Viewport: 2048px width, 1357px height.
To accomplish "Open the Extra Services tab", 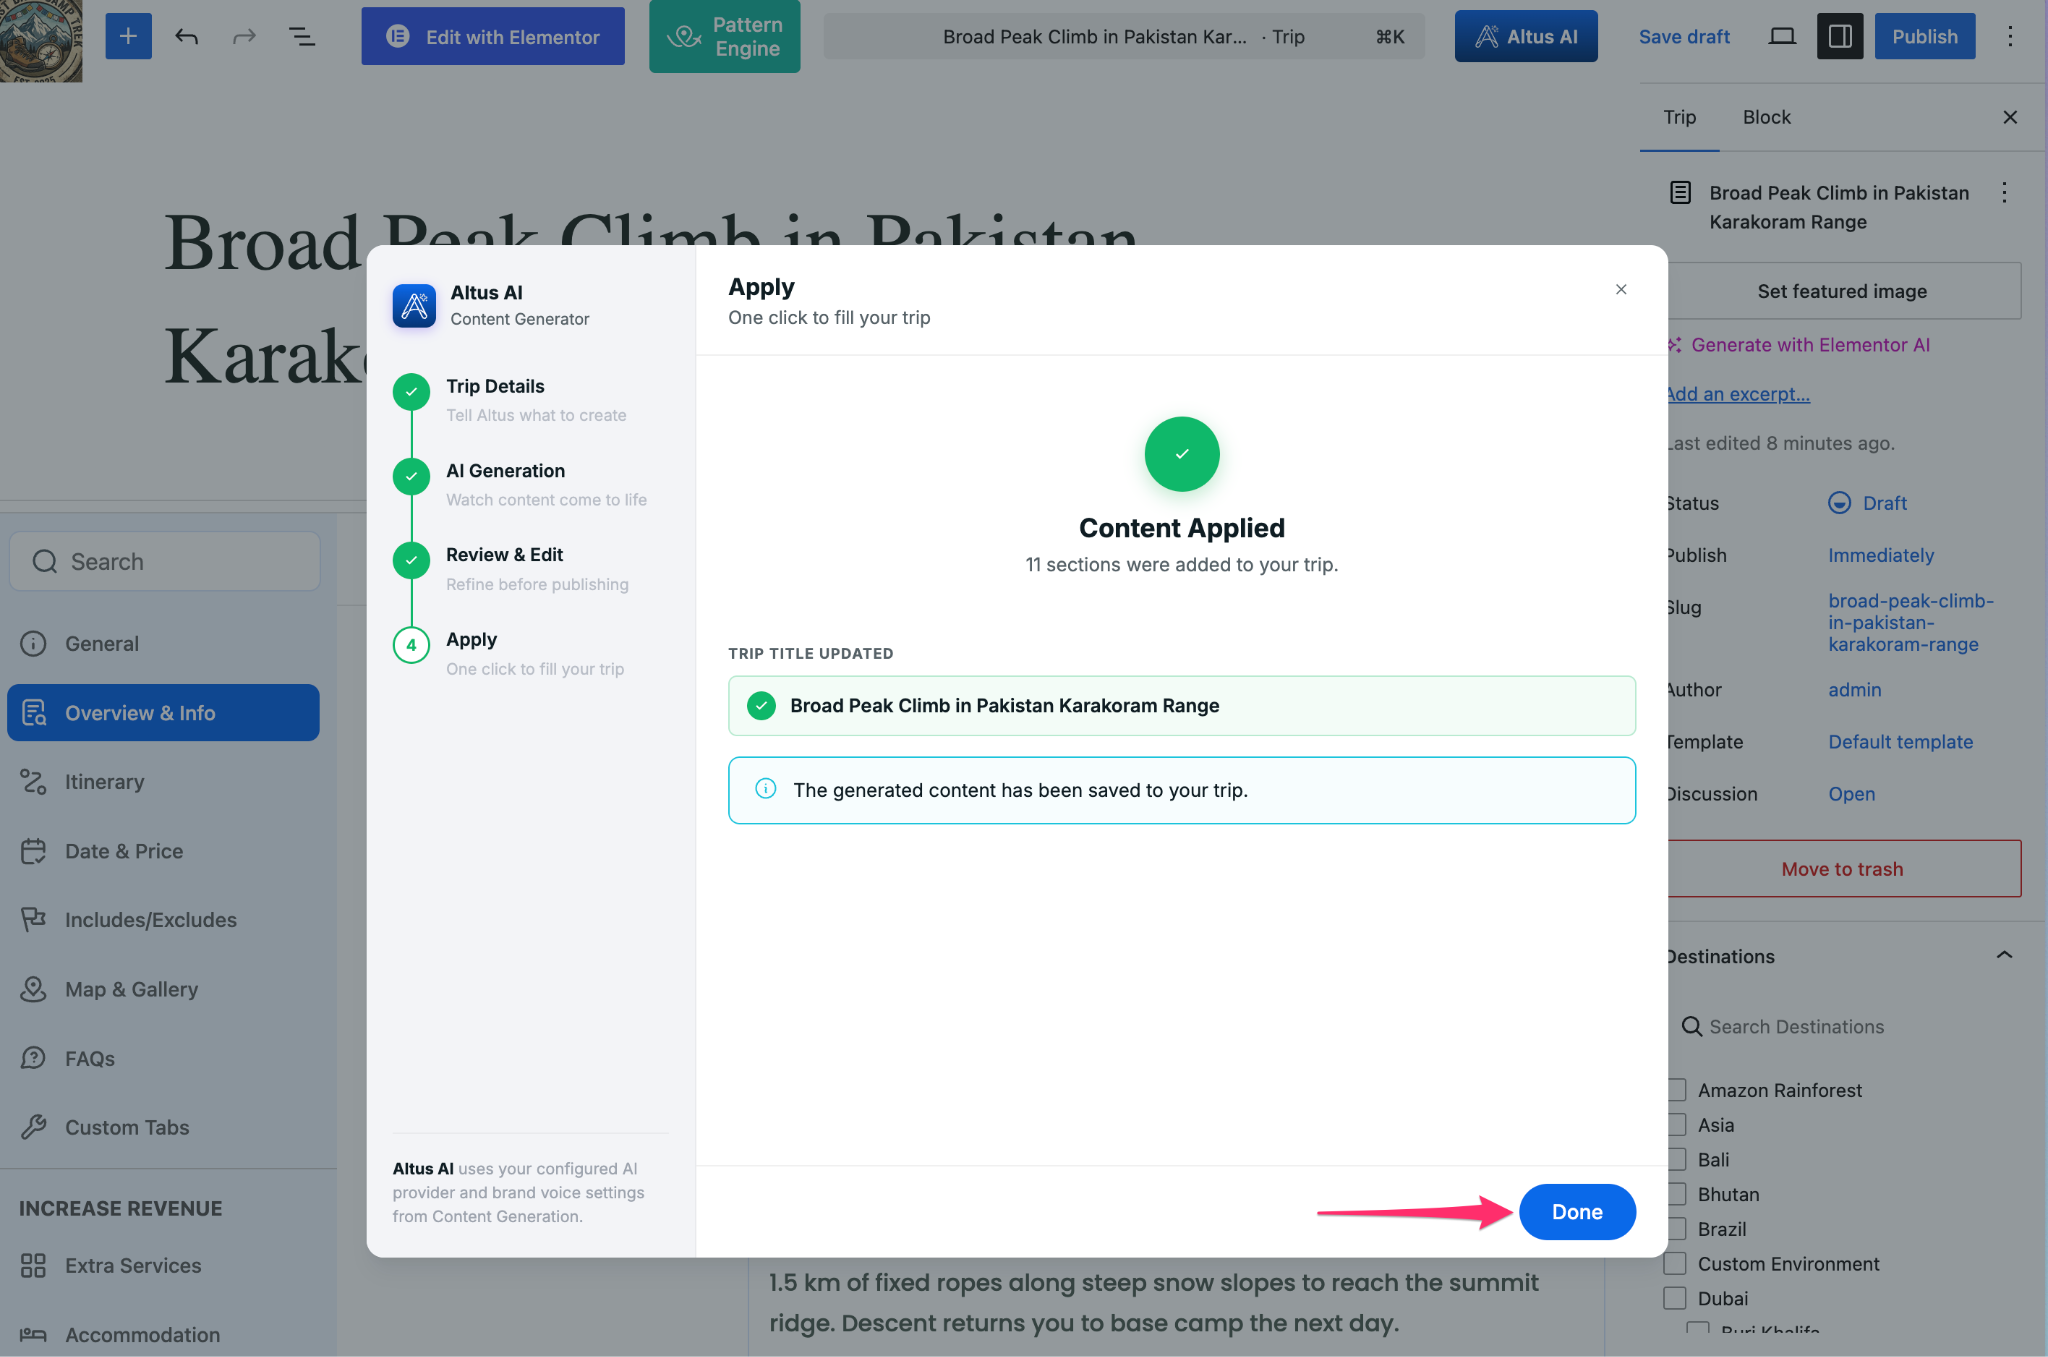I will 163,1266.
